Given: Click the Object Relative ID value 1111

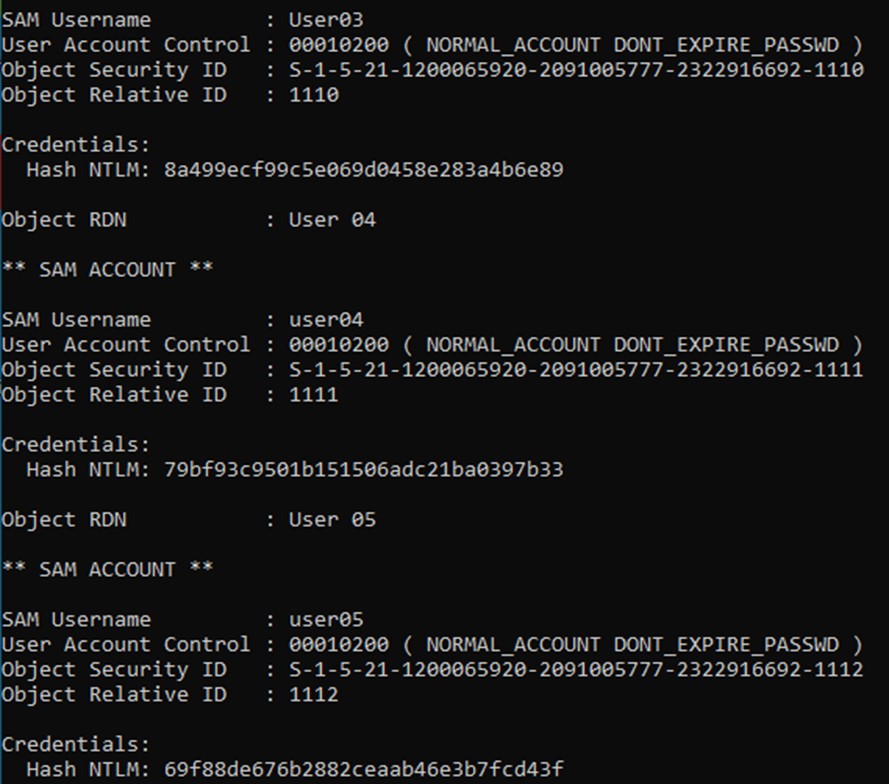Looking at the screenshot, I should (313, 395).
